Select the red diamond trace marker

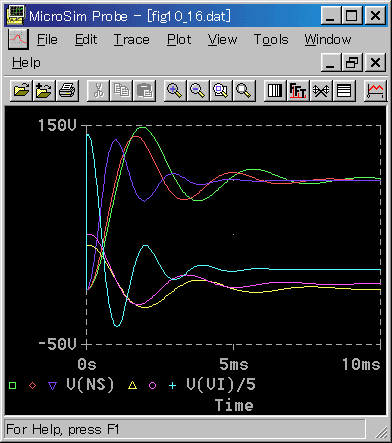tap(32, 386)
